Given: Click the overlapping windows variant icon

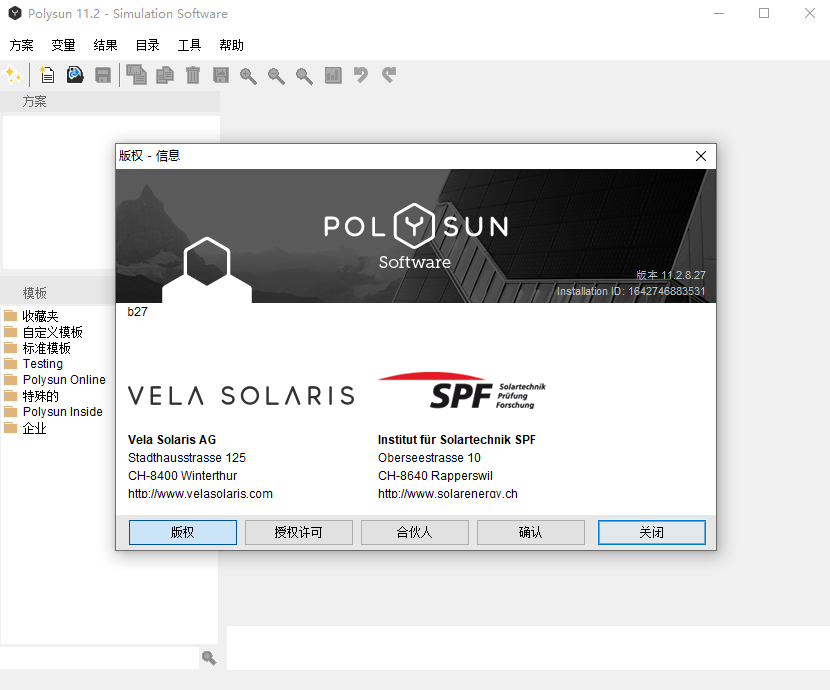Looking at the screenshot, I should point(137,75).
